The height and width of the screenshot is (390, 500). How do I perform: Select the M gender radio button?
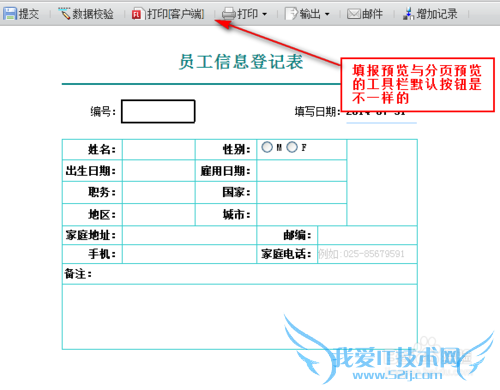267,147
